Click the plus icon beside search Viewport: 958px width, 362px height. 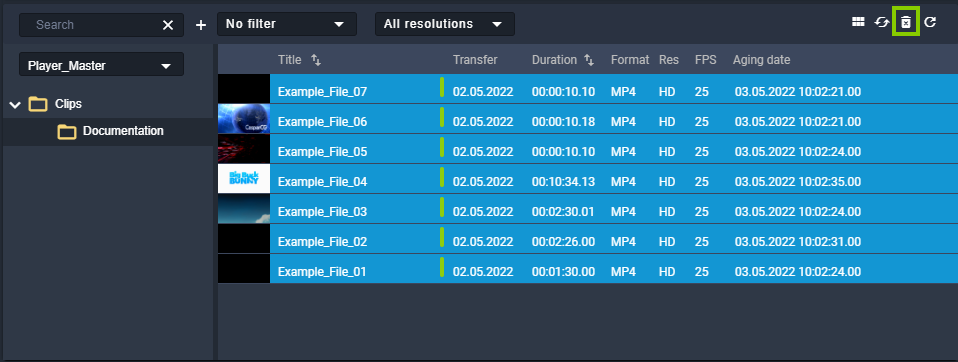click(201, 25)
